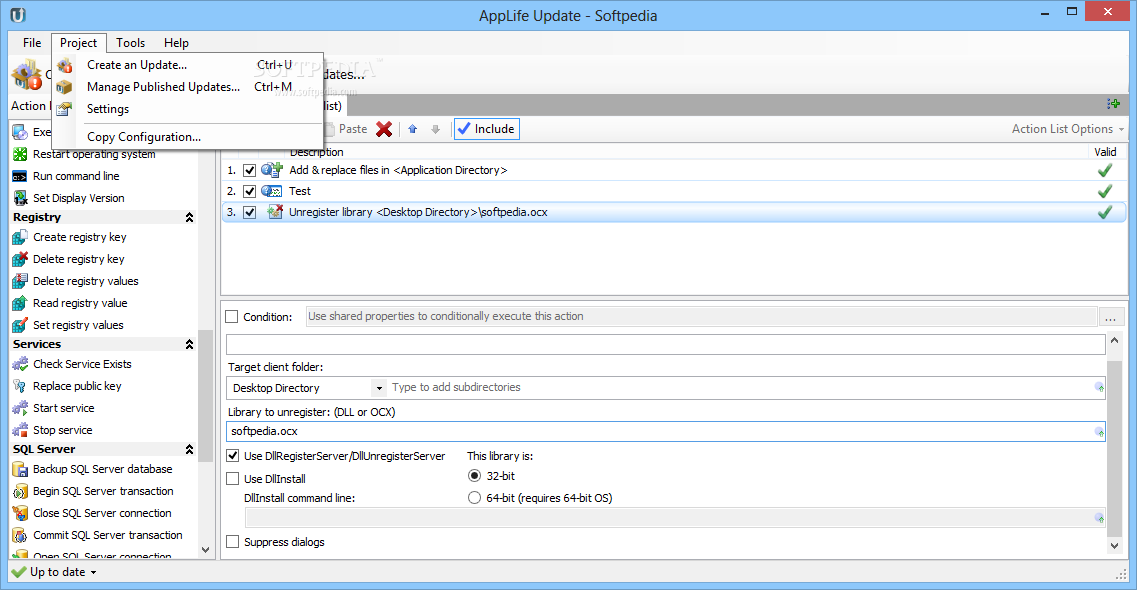This screenshot has width=1137, height=590.
Task: Click the Delete registry values icon
Action: click(x=20, y=281)
